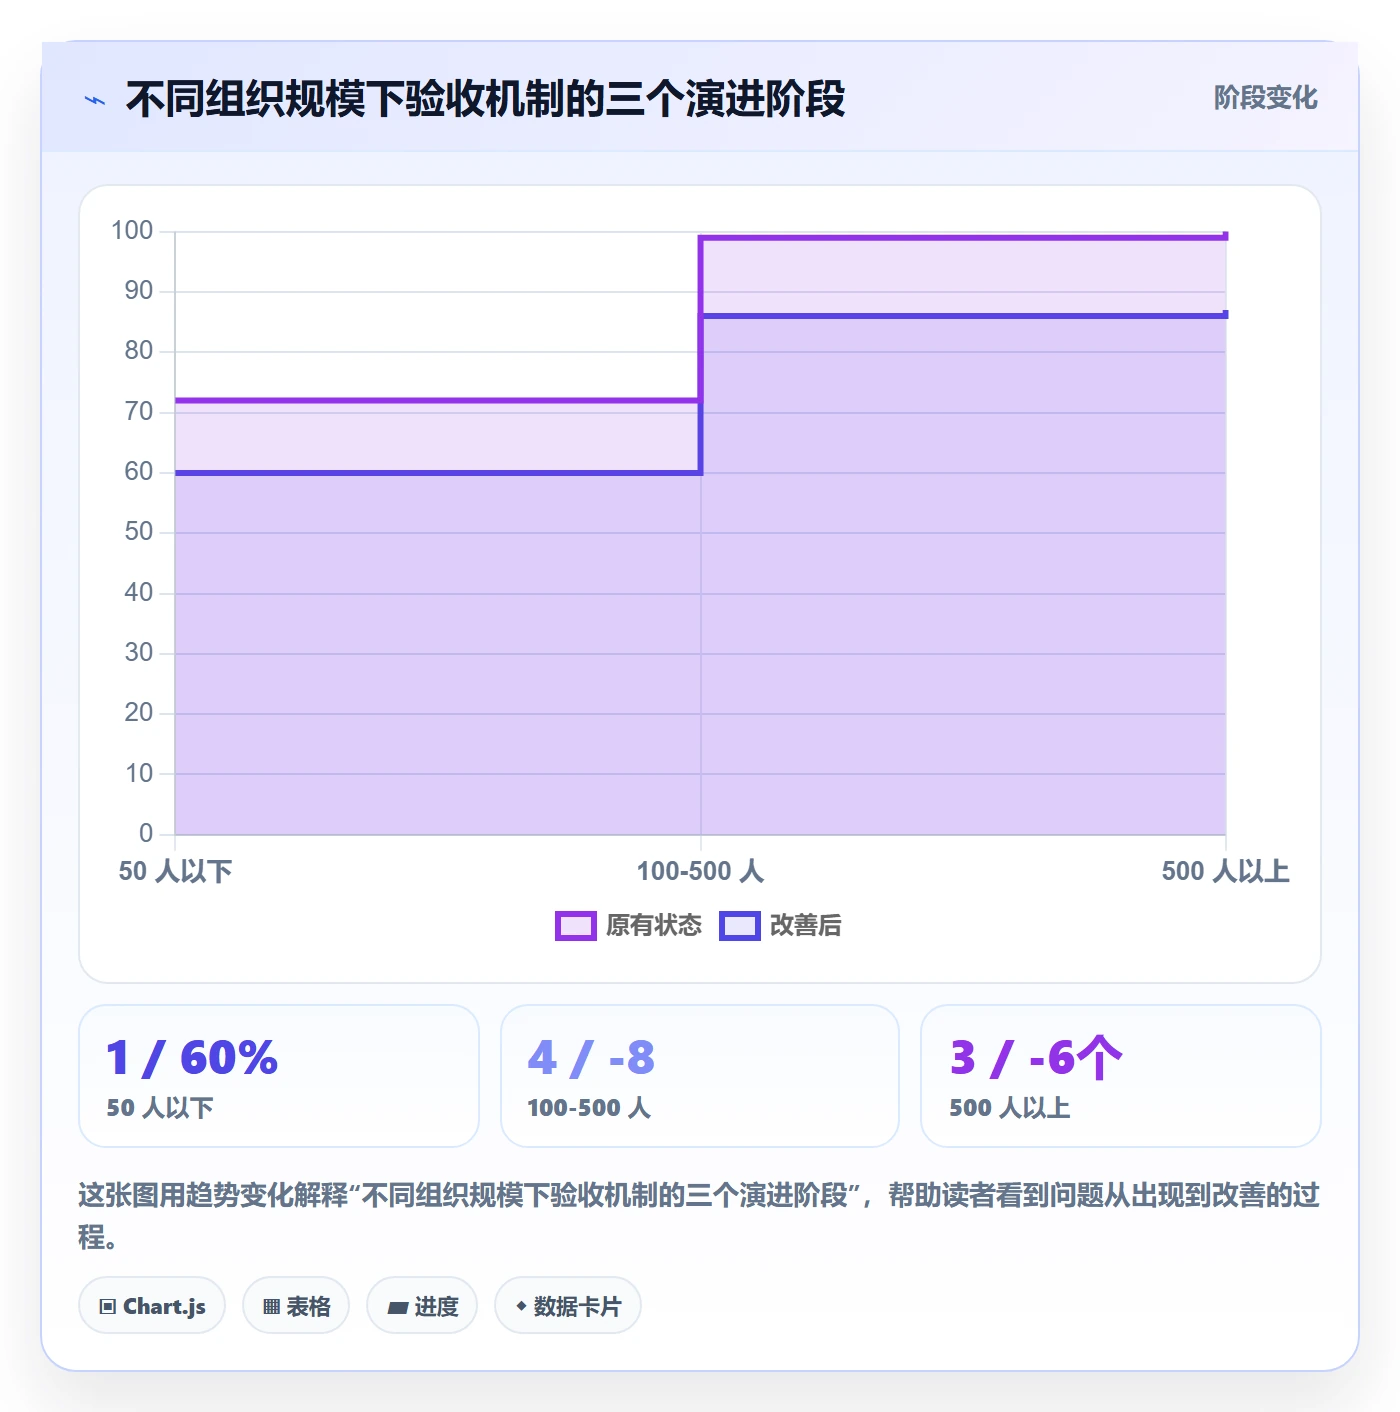
Task: Click the 100-500 人 card caption
Action: click(x=589, y=1108)
